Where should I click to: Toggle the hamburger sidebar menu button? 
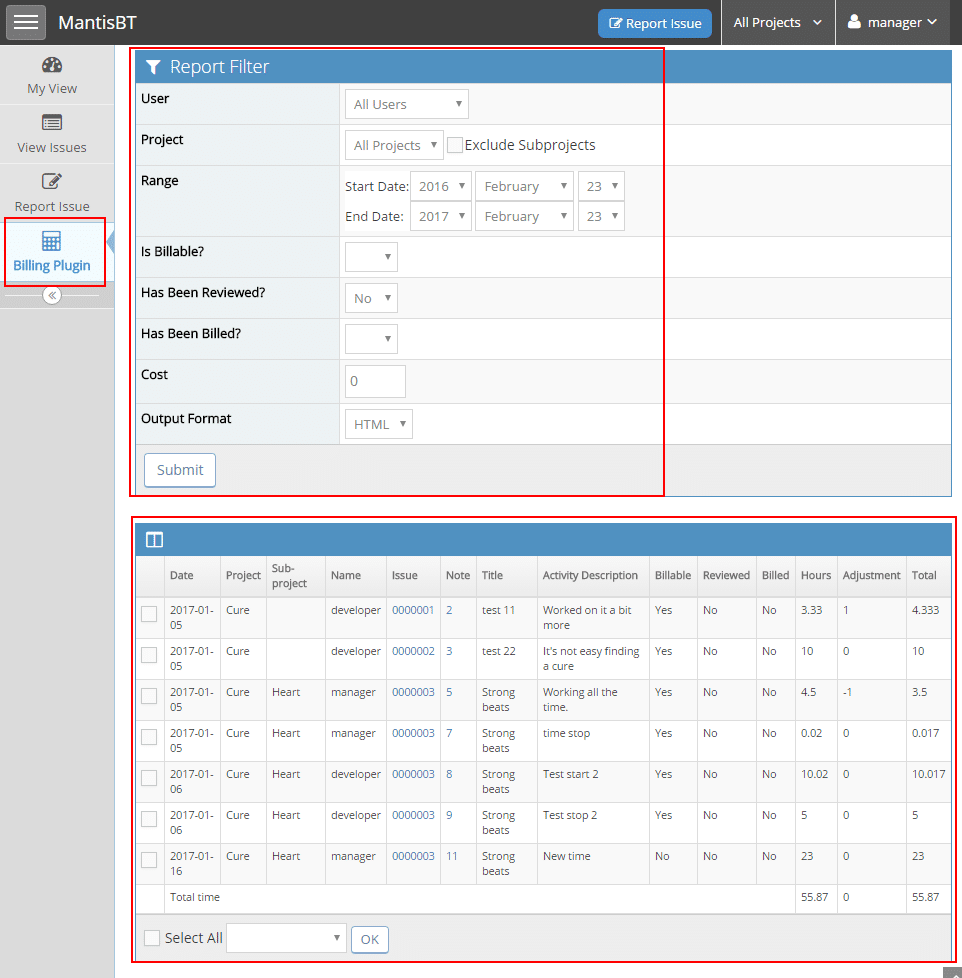(26, 22)
